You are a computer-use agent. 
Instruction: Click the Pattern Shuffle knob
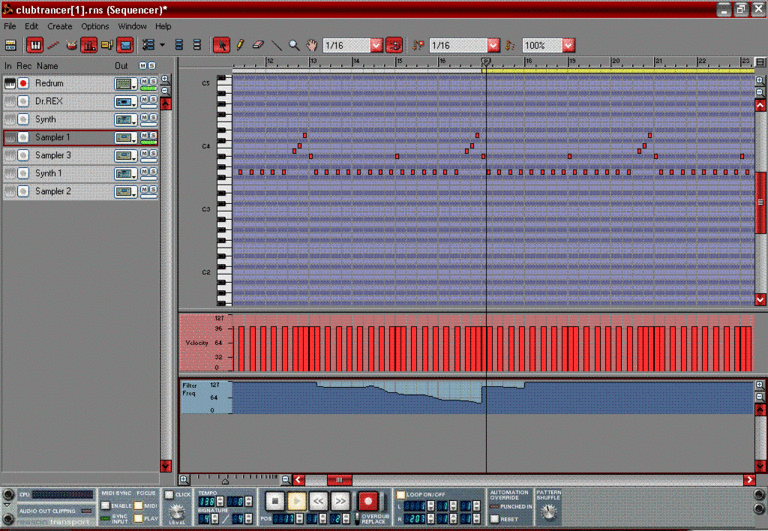tap(548, 510)
